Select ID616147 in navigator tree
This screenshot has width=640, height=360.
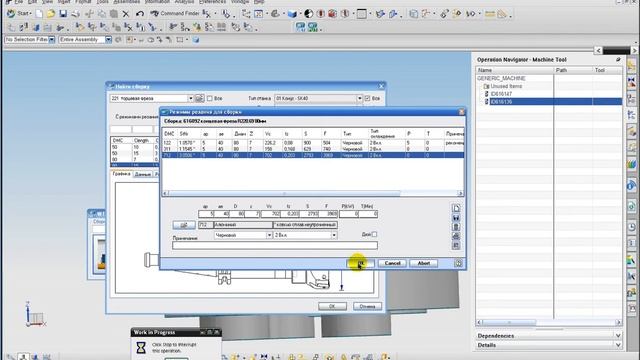tap(501, 94)
